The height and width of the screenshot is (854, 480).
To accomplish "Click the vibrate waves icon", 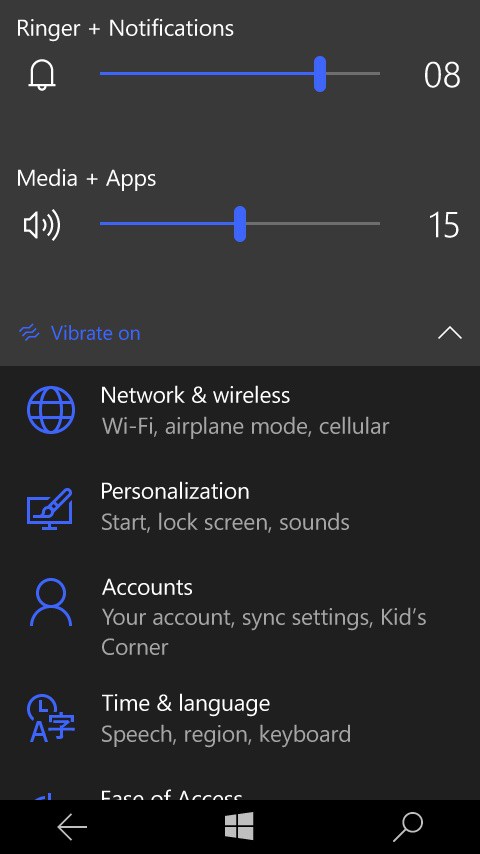I will (x=29, y=332).
